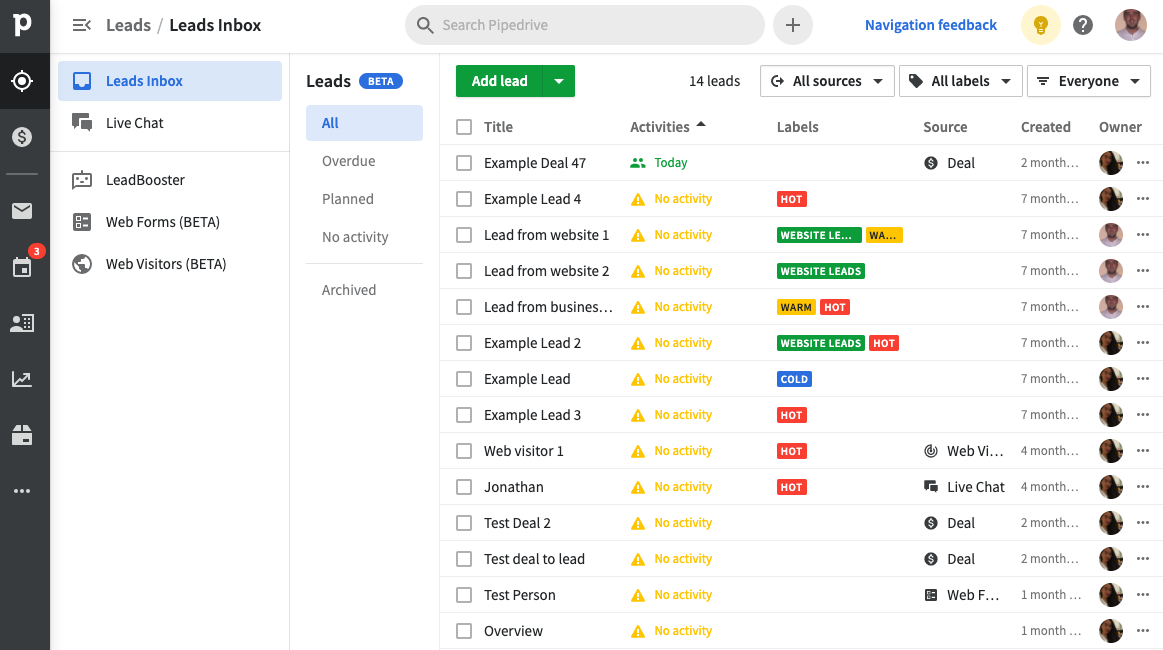
Task: Expand the Add lead dropdown arrow
Action: (559, 81)
